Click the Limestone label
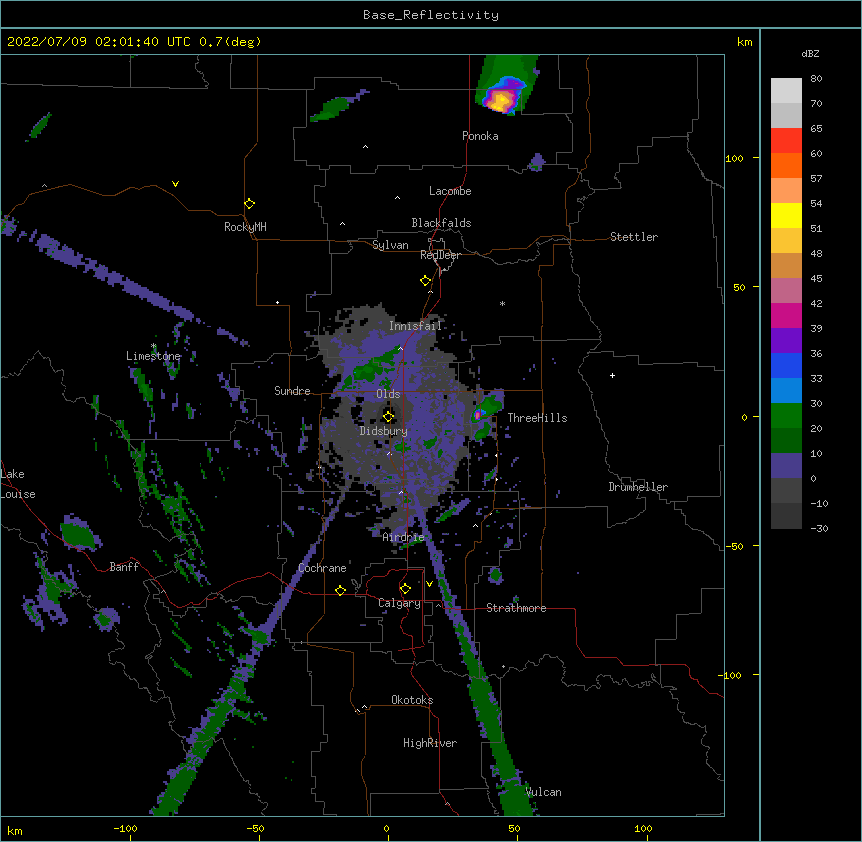Viewport: 862px width, 842px height. click(153, 356)
